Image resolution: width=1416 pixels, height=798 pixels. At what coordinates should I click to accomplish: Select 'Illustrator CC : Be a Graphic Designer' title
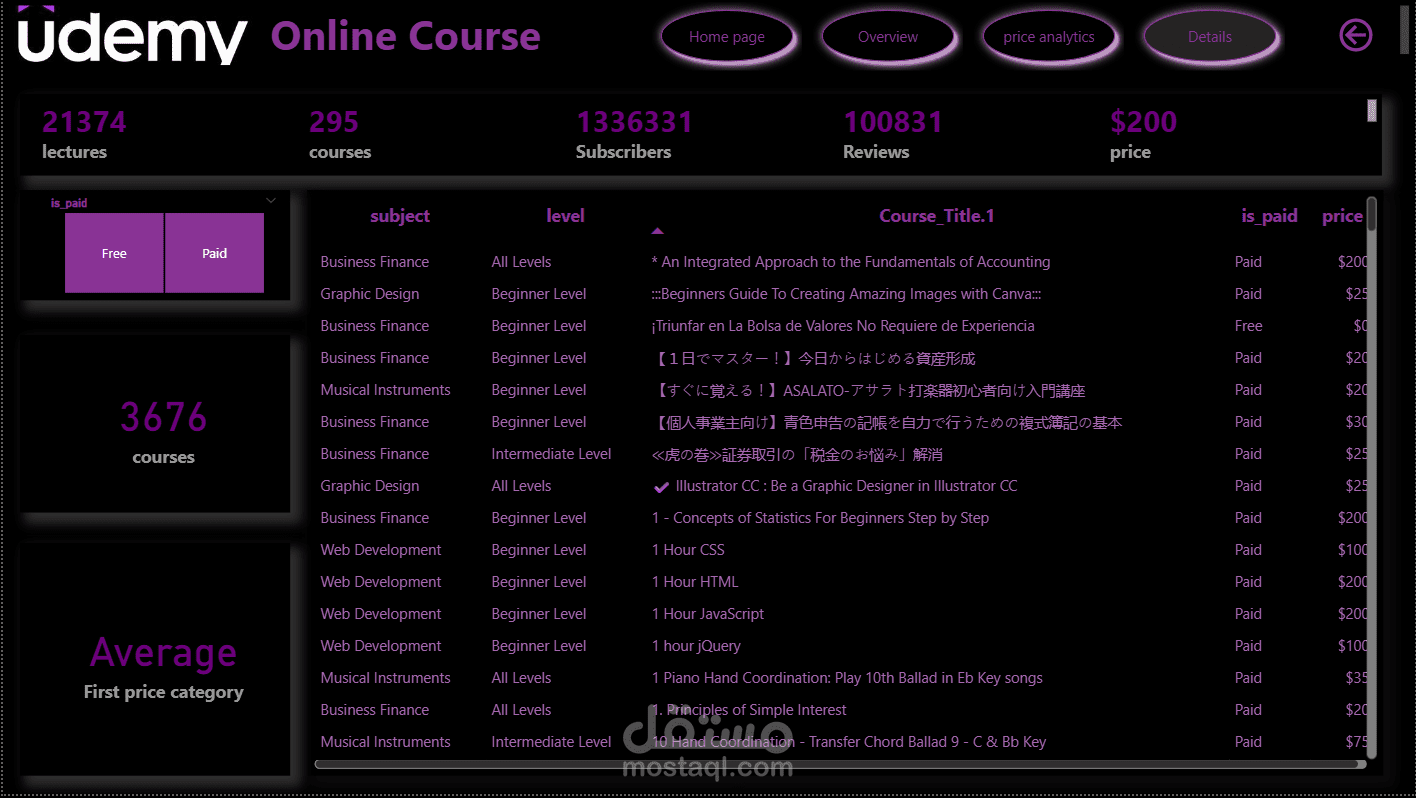coord(846,486)
